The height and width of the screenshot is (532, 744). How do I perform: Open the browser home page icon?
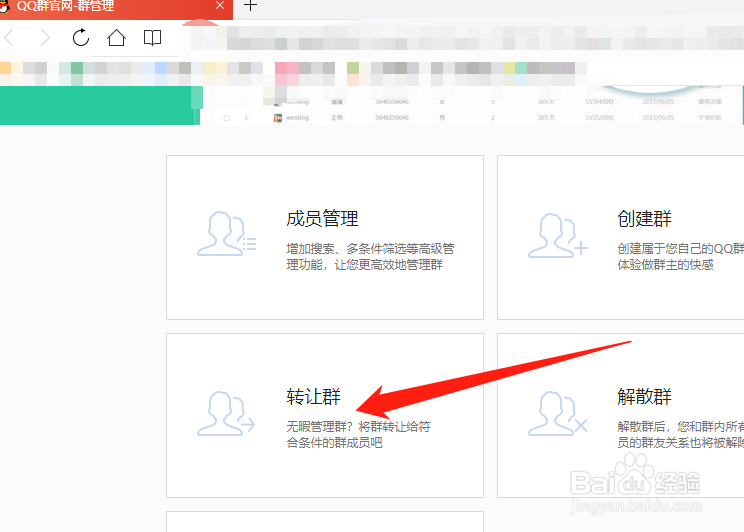pyautogui.click(x=116, y=37)
